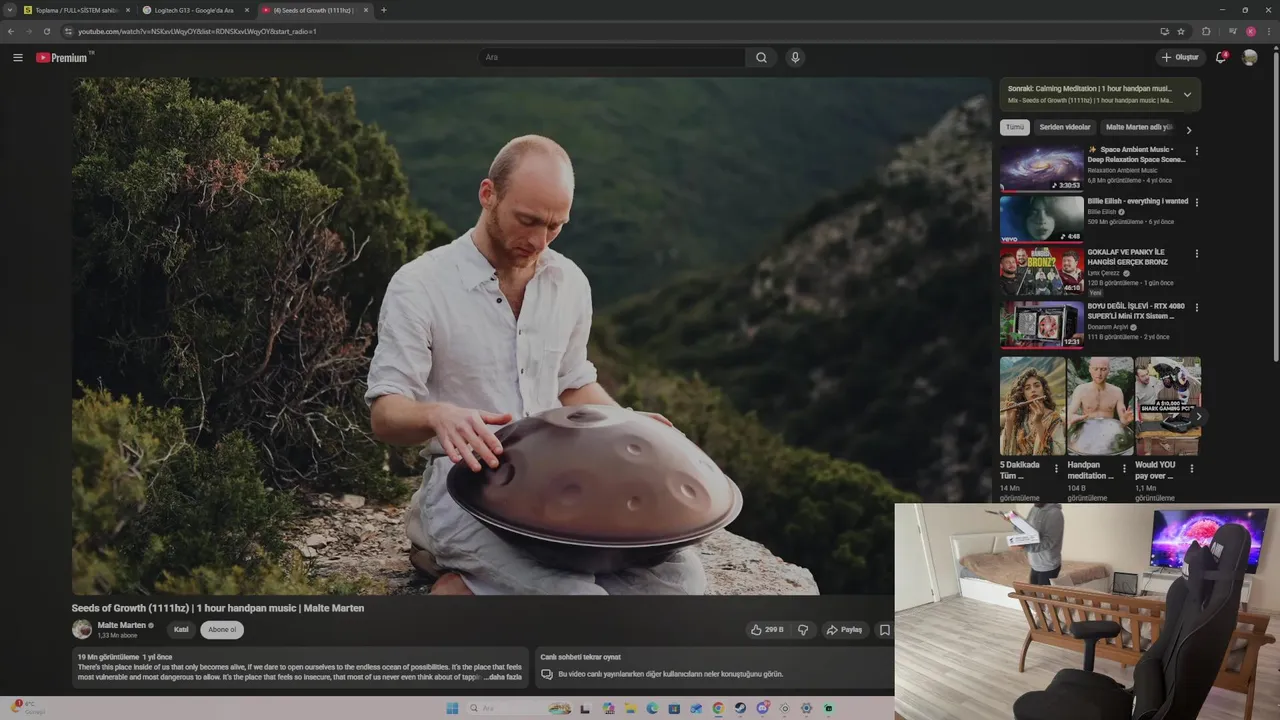Image resolution: width=1280 pixels, height=720 pixels.
Task: Open the browser extensions puzzle icon
Action: click(1206, 31)
